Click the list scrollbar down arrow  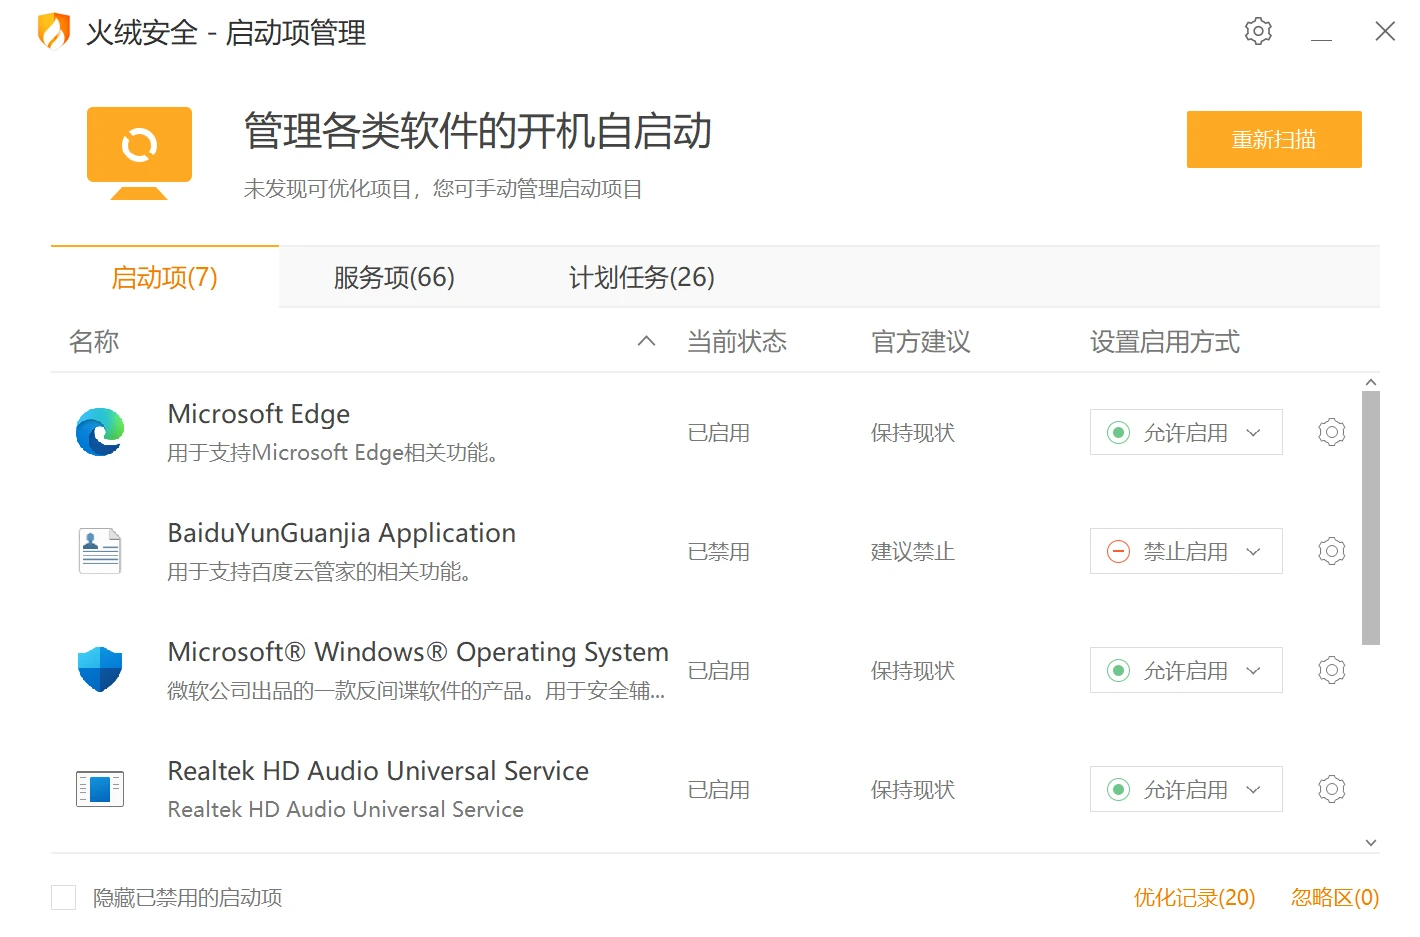click(1371, 843)
